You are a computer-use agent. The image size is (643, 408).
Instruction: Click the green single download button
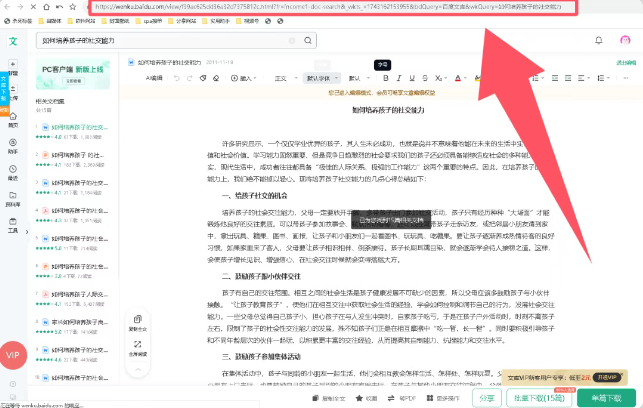click(607, 398)
